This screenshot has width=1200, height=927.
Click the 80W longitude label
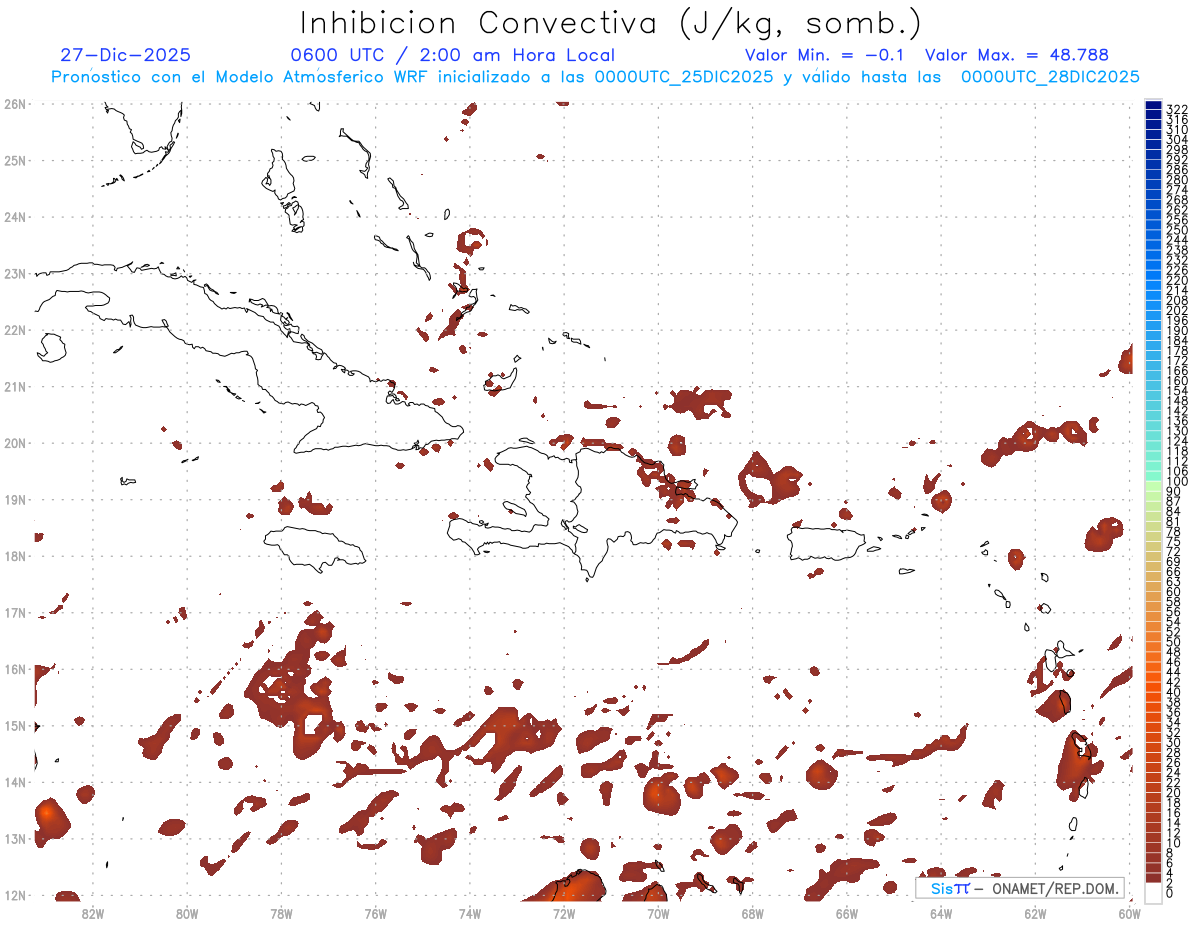[187, 914]
